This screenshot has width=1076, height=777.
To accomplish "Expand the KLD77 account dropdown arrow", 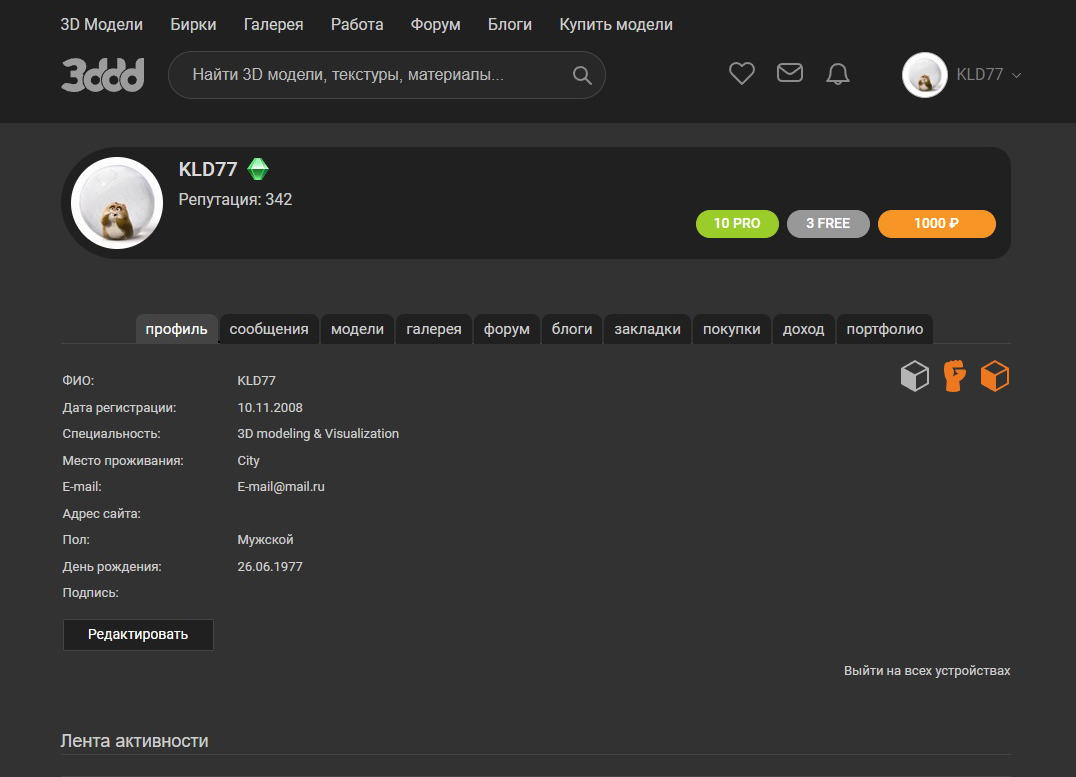I will (x=1016, y=76).
